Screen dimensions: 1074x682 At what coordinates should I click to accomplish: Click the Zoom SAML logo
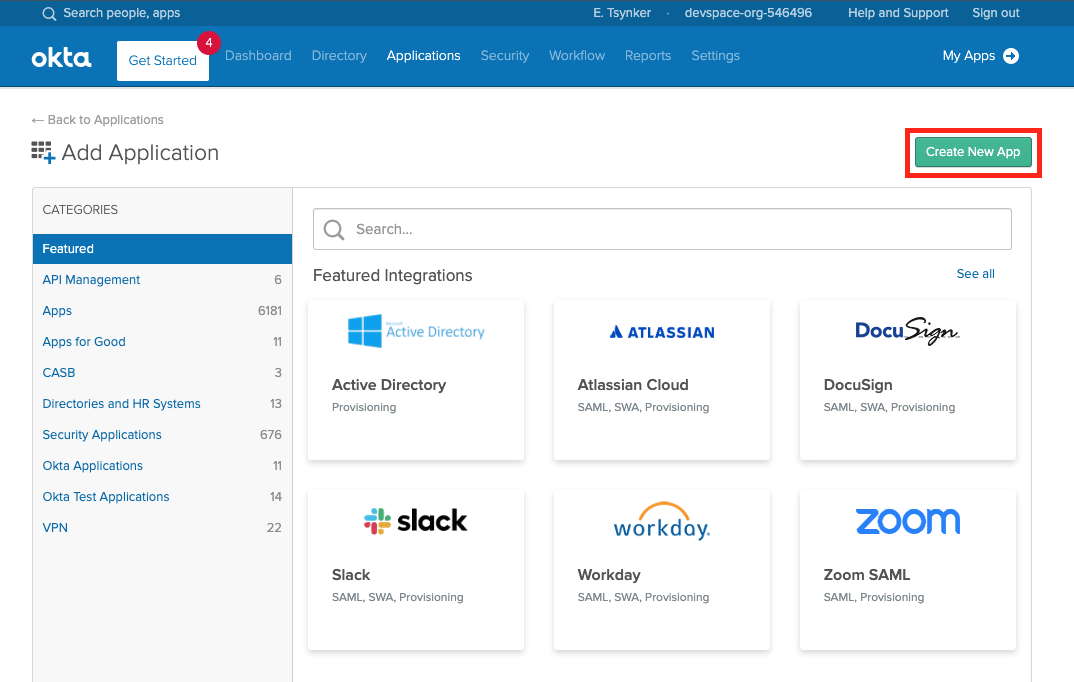click(907, 520)
